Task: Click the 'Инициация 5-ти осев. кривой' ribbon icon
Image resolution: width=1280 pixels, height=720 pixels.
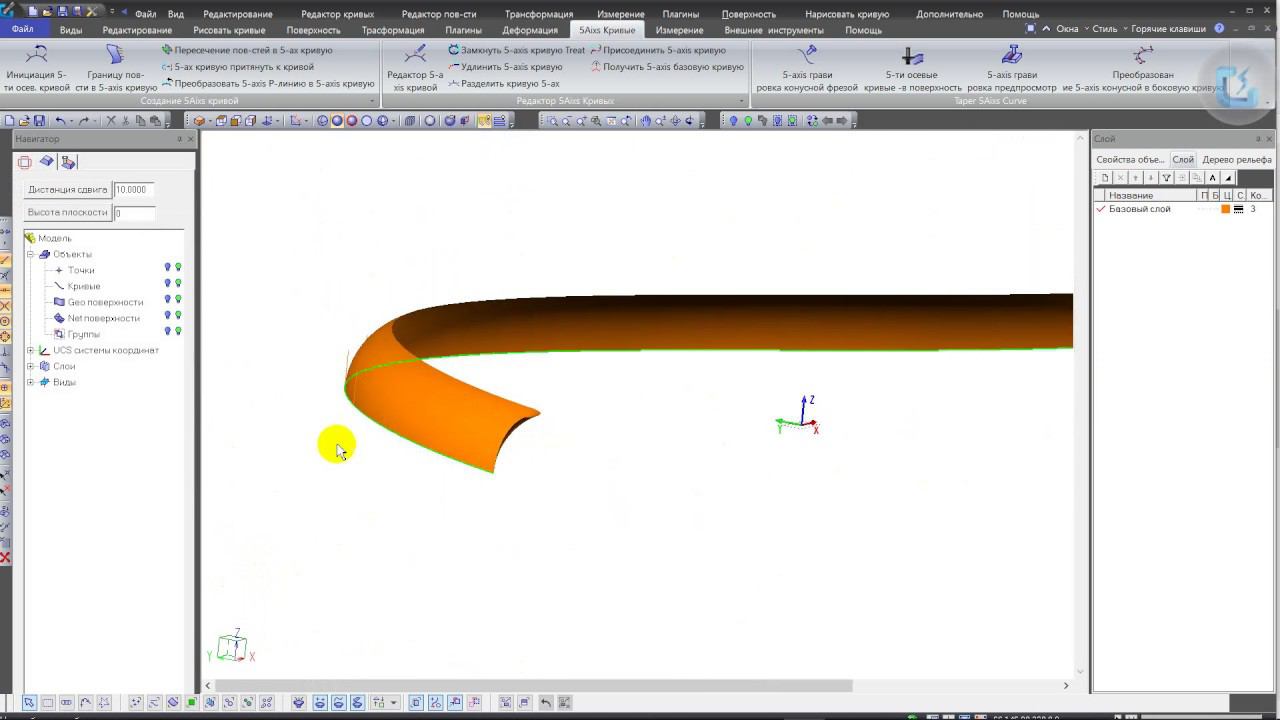Action: tap(36, 56)
